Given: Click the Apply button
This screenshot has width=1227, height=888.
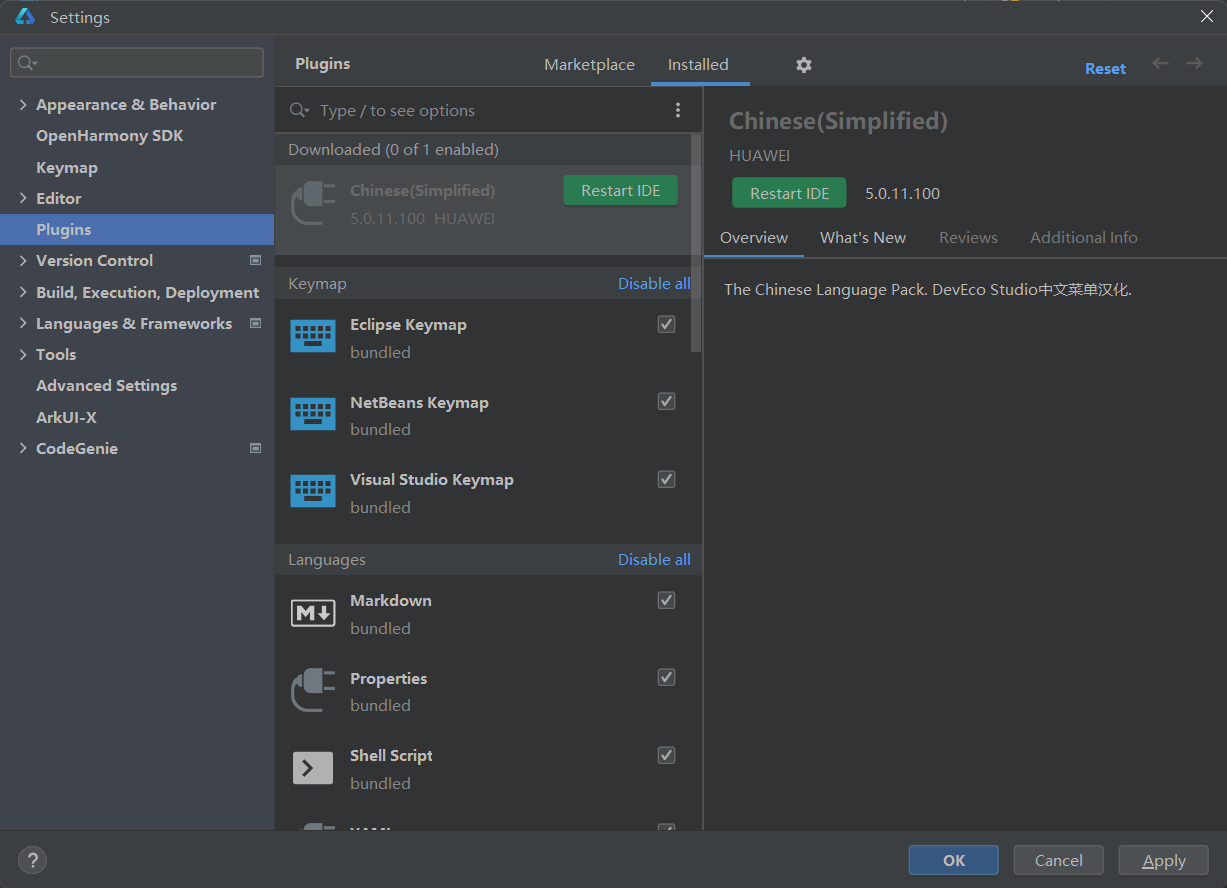Looking at the screenshot, I should coord(1164,860).
